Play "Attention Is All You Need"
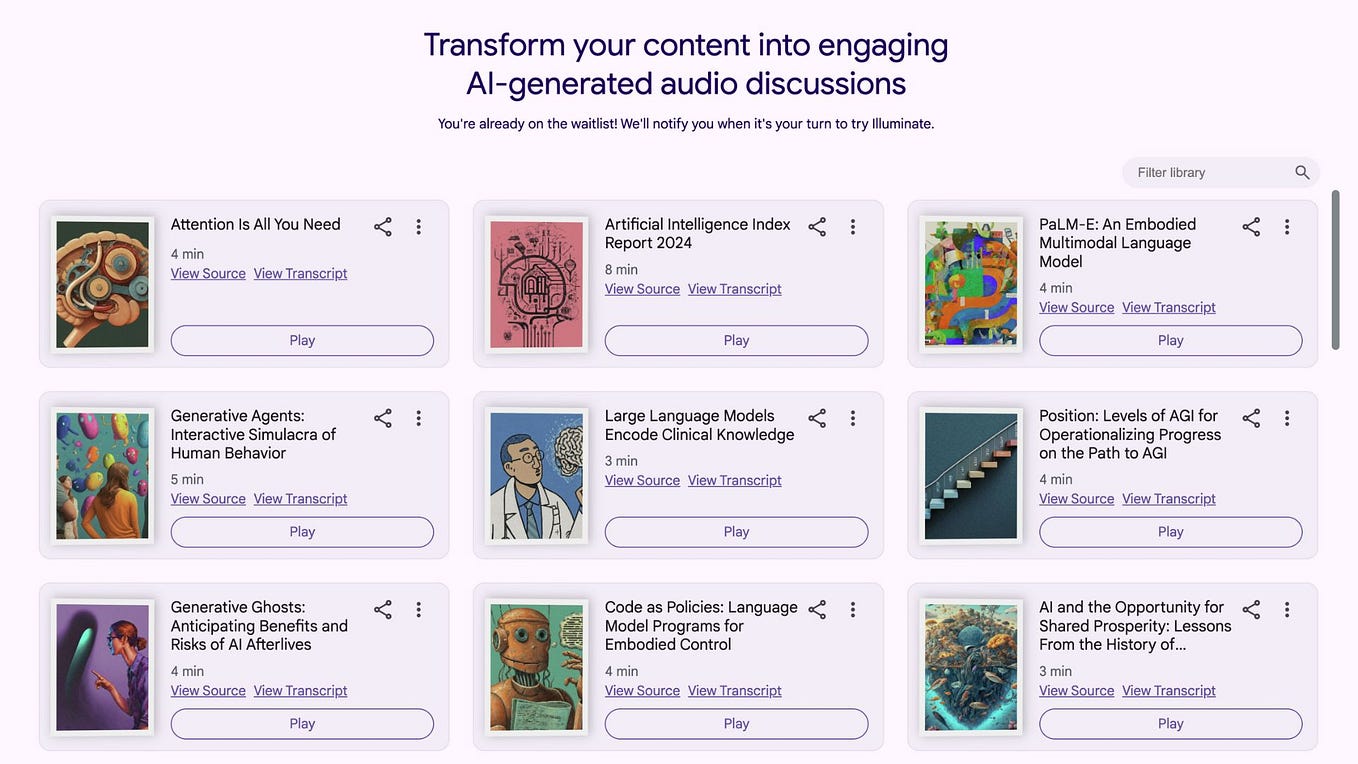This screenshot has height=764, width=1358. click(x=301, y=340)
